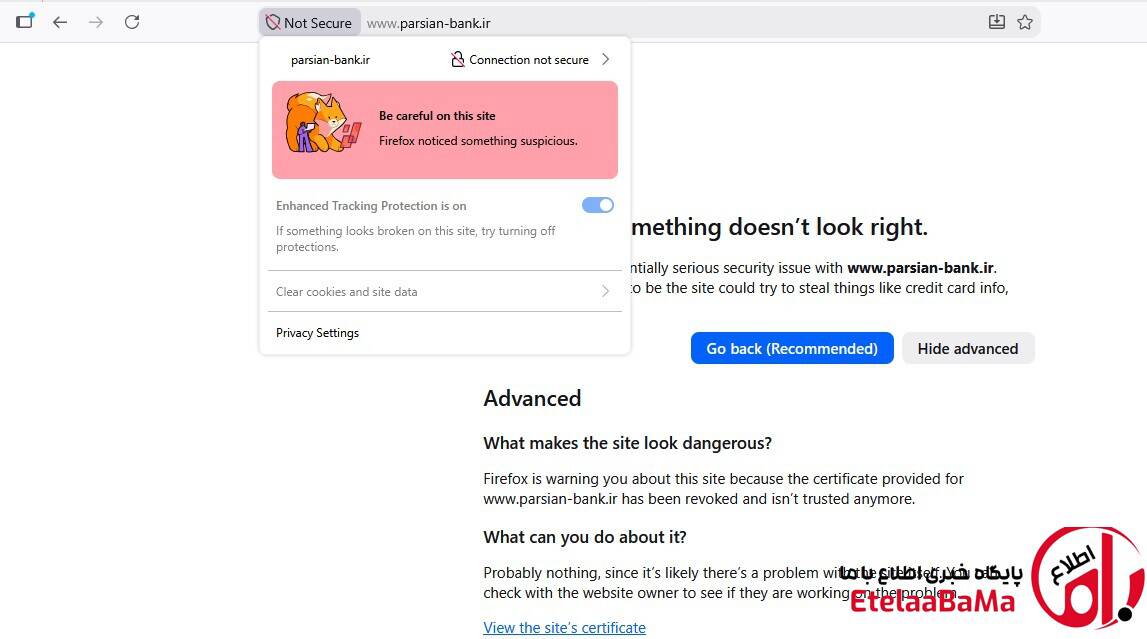Open Privacy Settings from the panel
This screenshot has height=639, width=1147.
[x=317, y=333]
